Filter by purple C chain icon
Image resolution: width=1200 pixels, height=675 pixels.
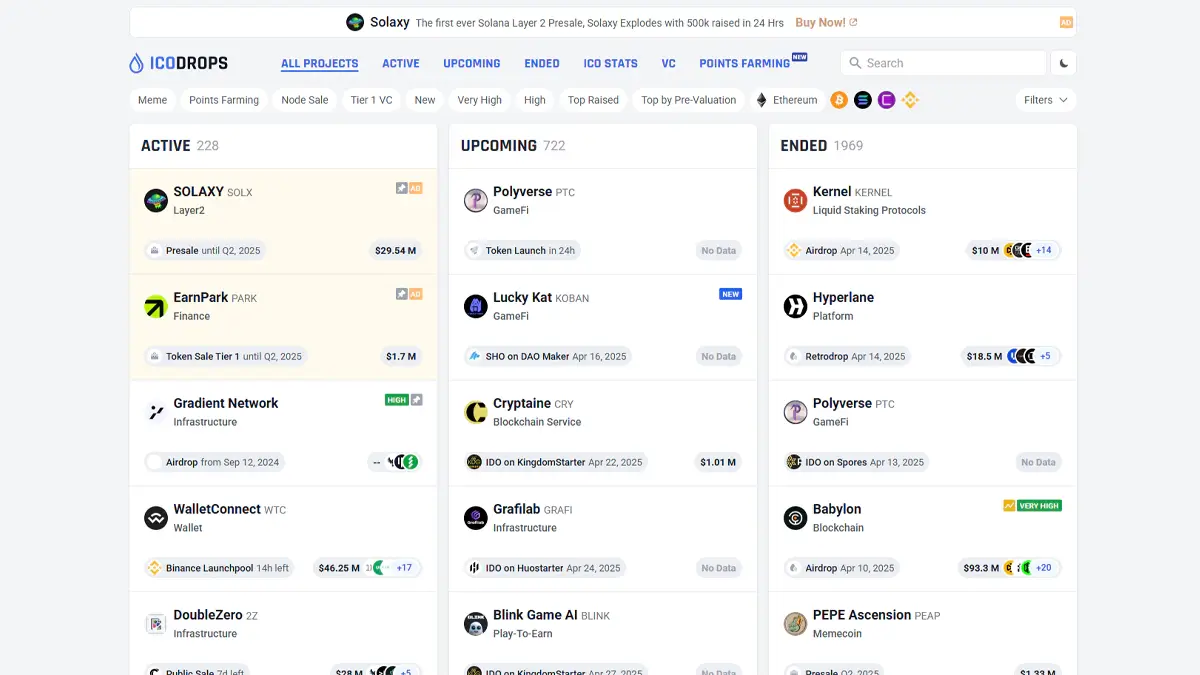coord(886,100)
